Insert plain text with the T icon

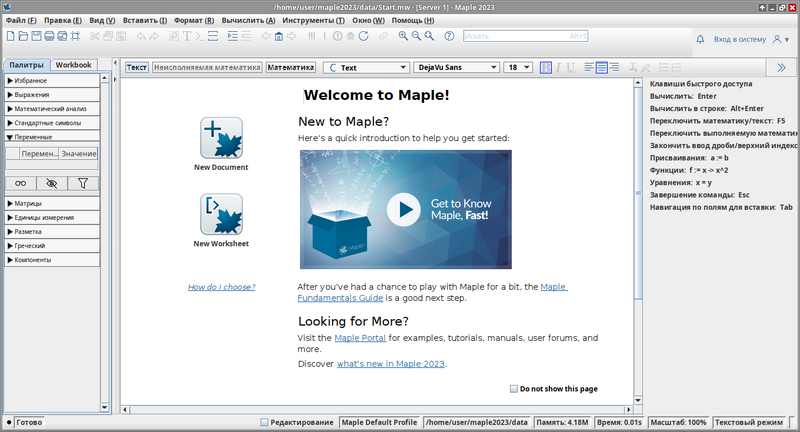pyautogui.click(x=187, y=36)
